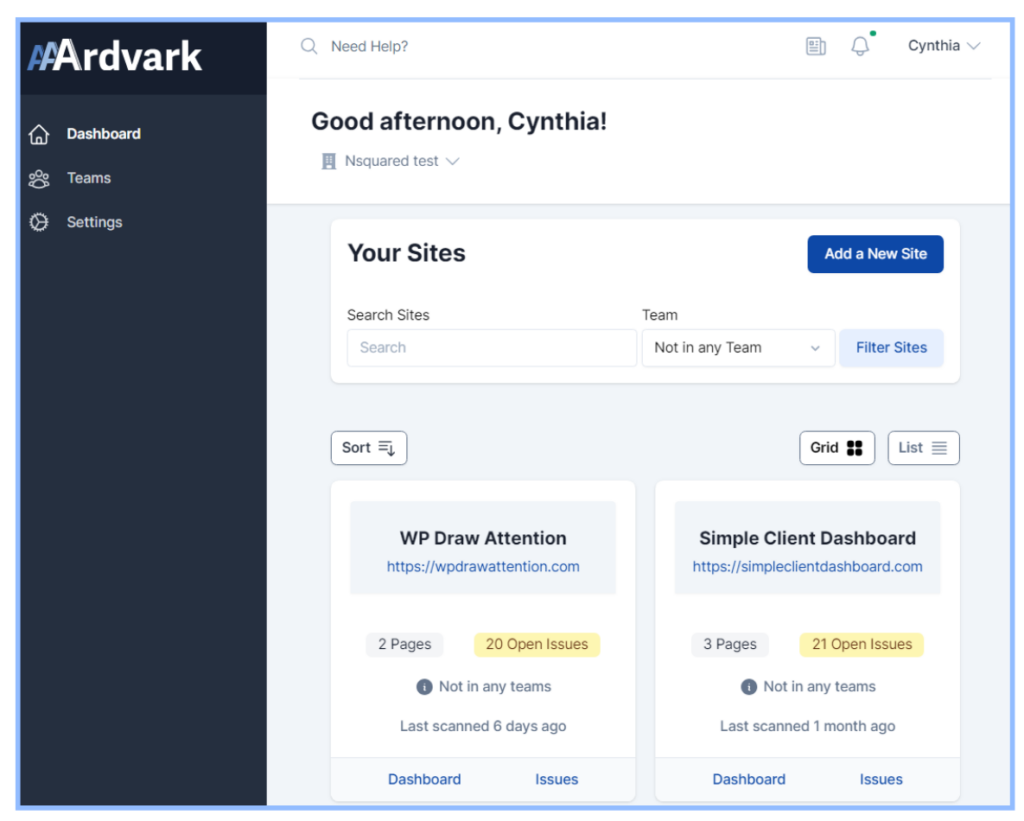Open the wpdrawattention.com link

[x=483, y=566]
